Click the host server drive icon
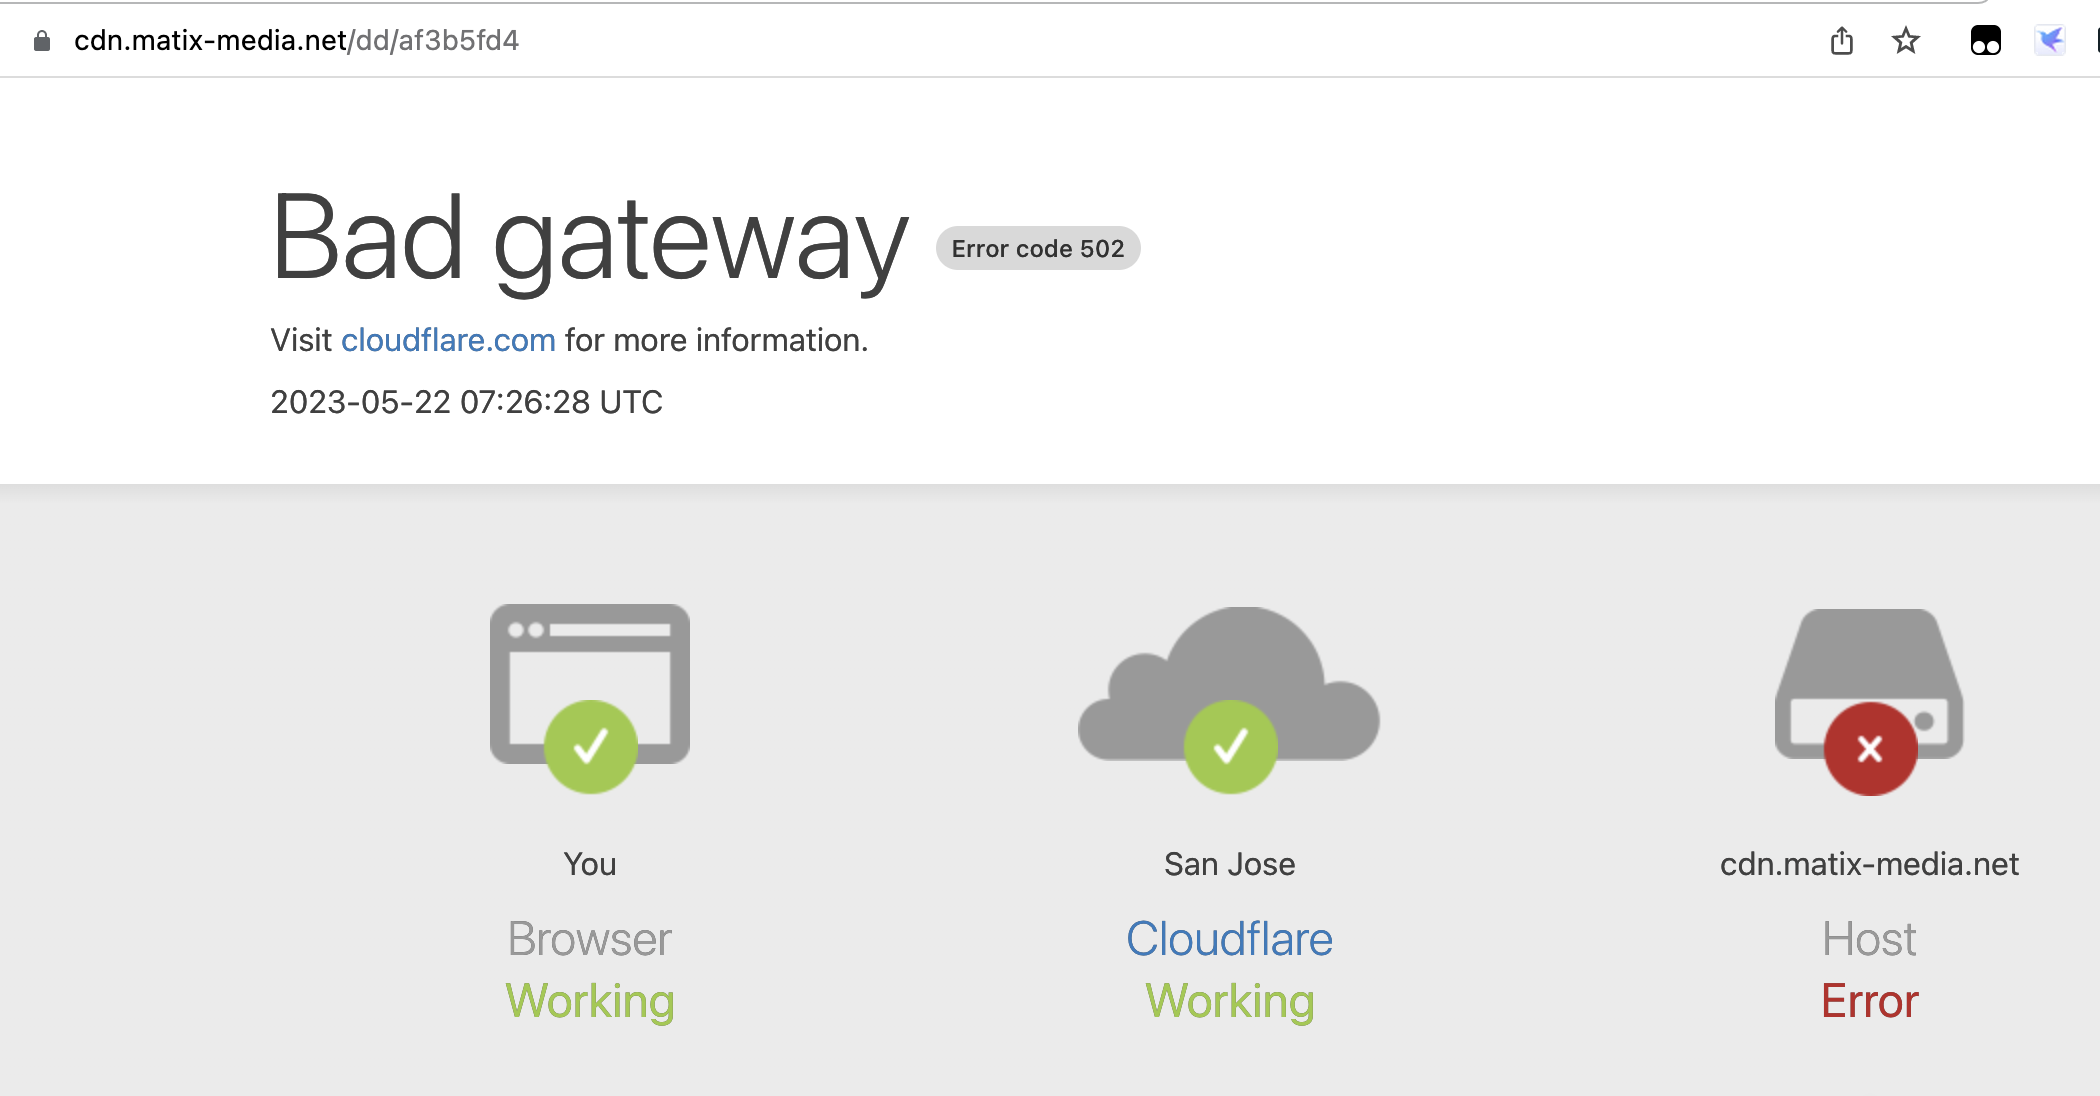Screen dimensions: 2100x1096 (1868, 660)
